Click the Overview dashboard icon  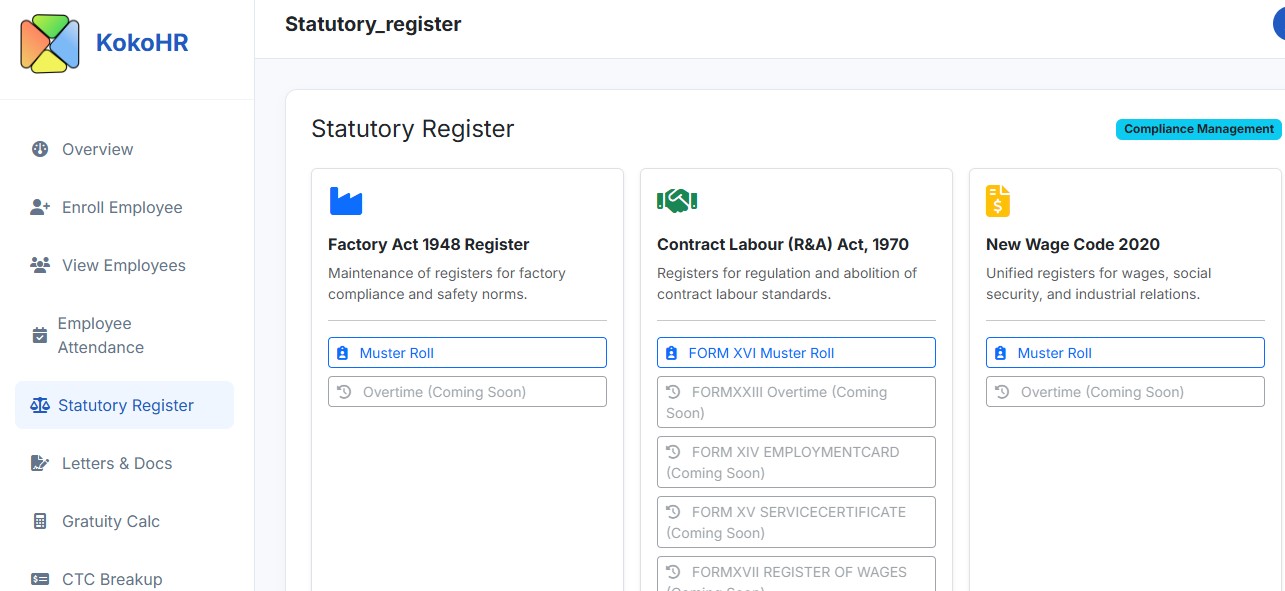40,150
